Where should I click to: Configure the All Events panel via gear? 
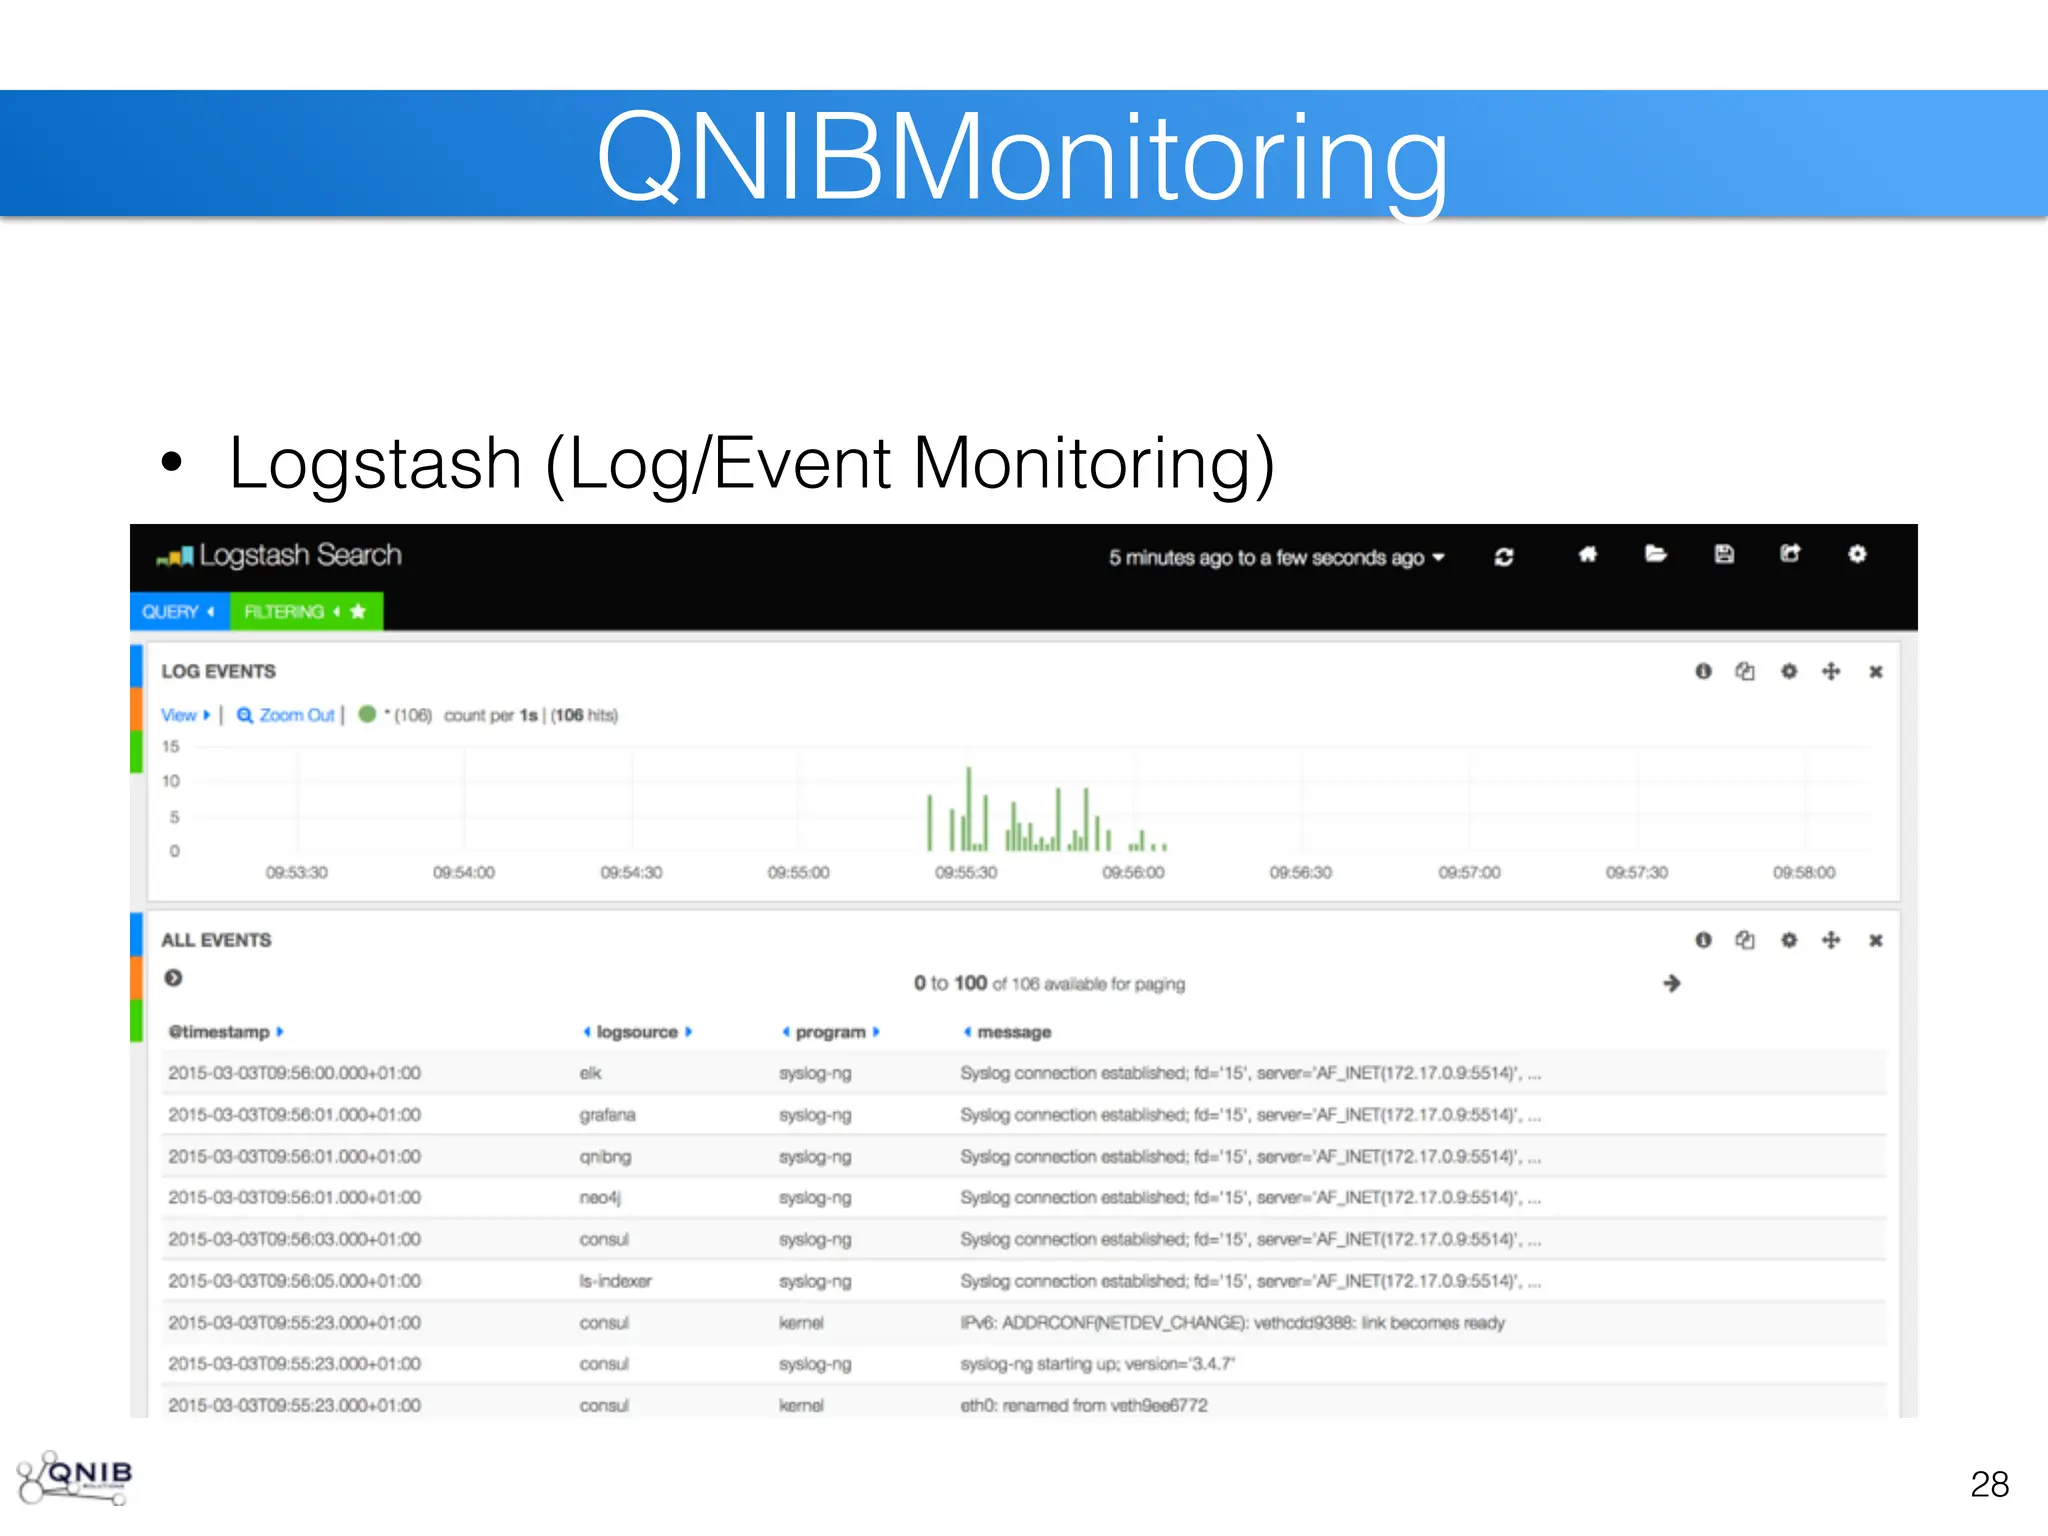1789,940
